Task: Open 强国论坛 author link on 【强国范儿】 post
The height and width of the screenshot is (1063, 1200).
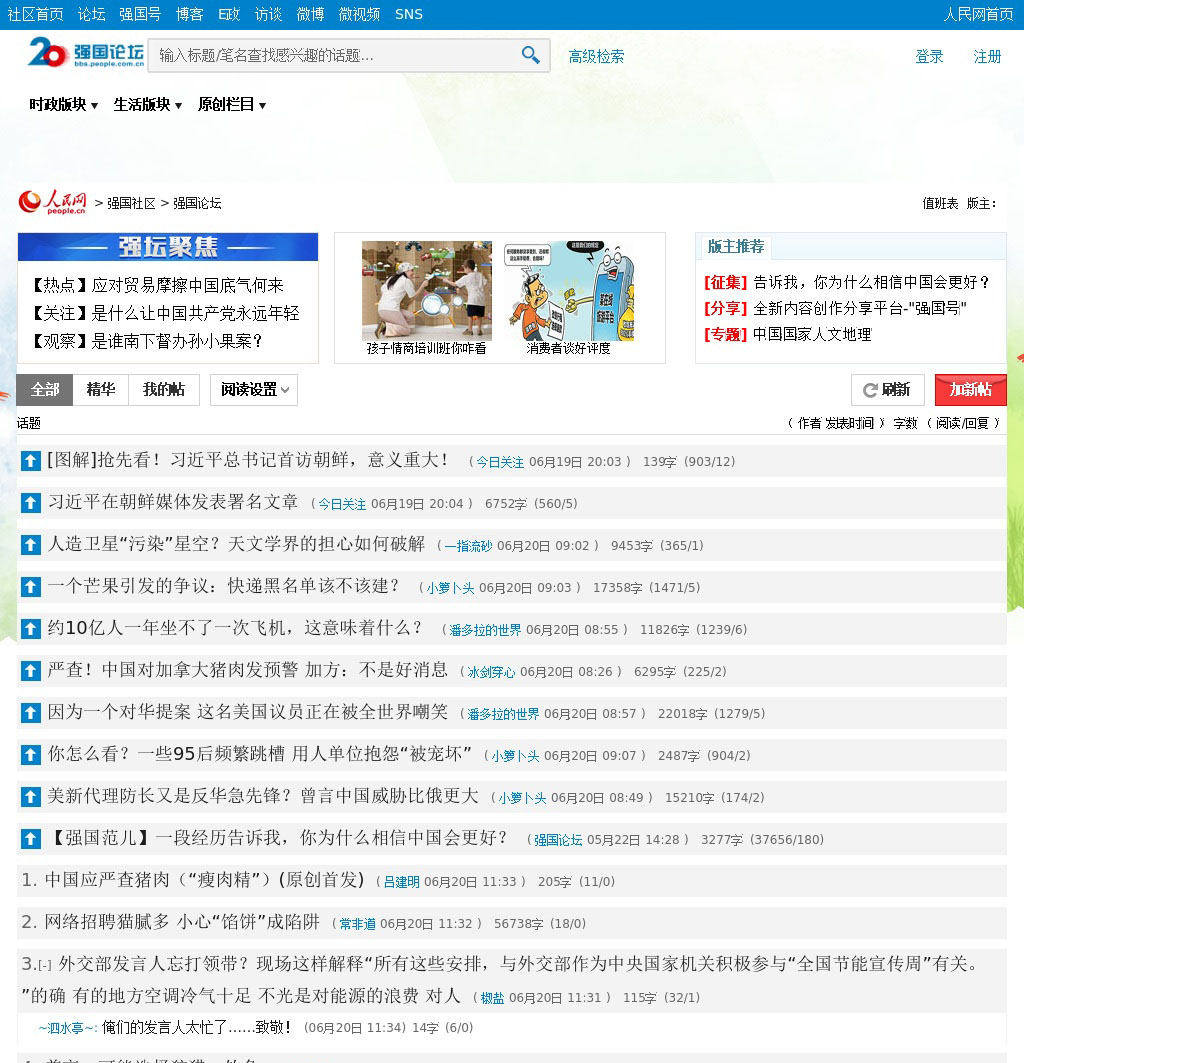Action: pyautogui.click(x=558, y=840)
